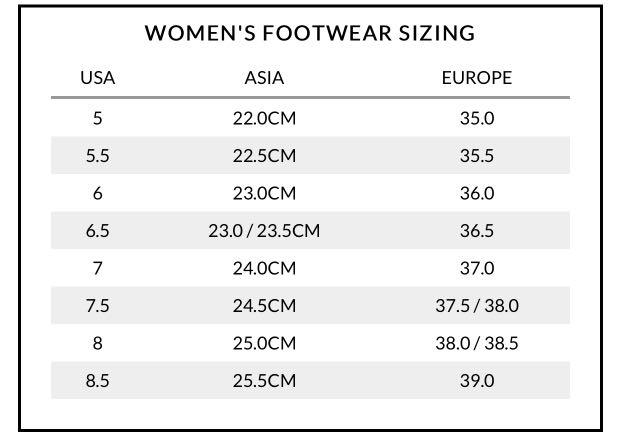Select Europe size 35.5
The width and height of the screenshot is (621, 433).
tap(477, 155)
